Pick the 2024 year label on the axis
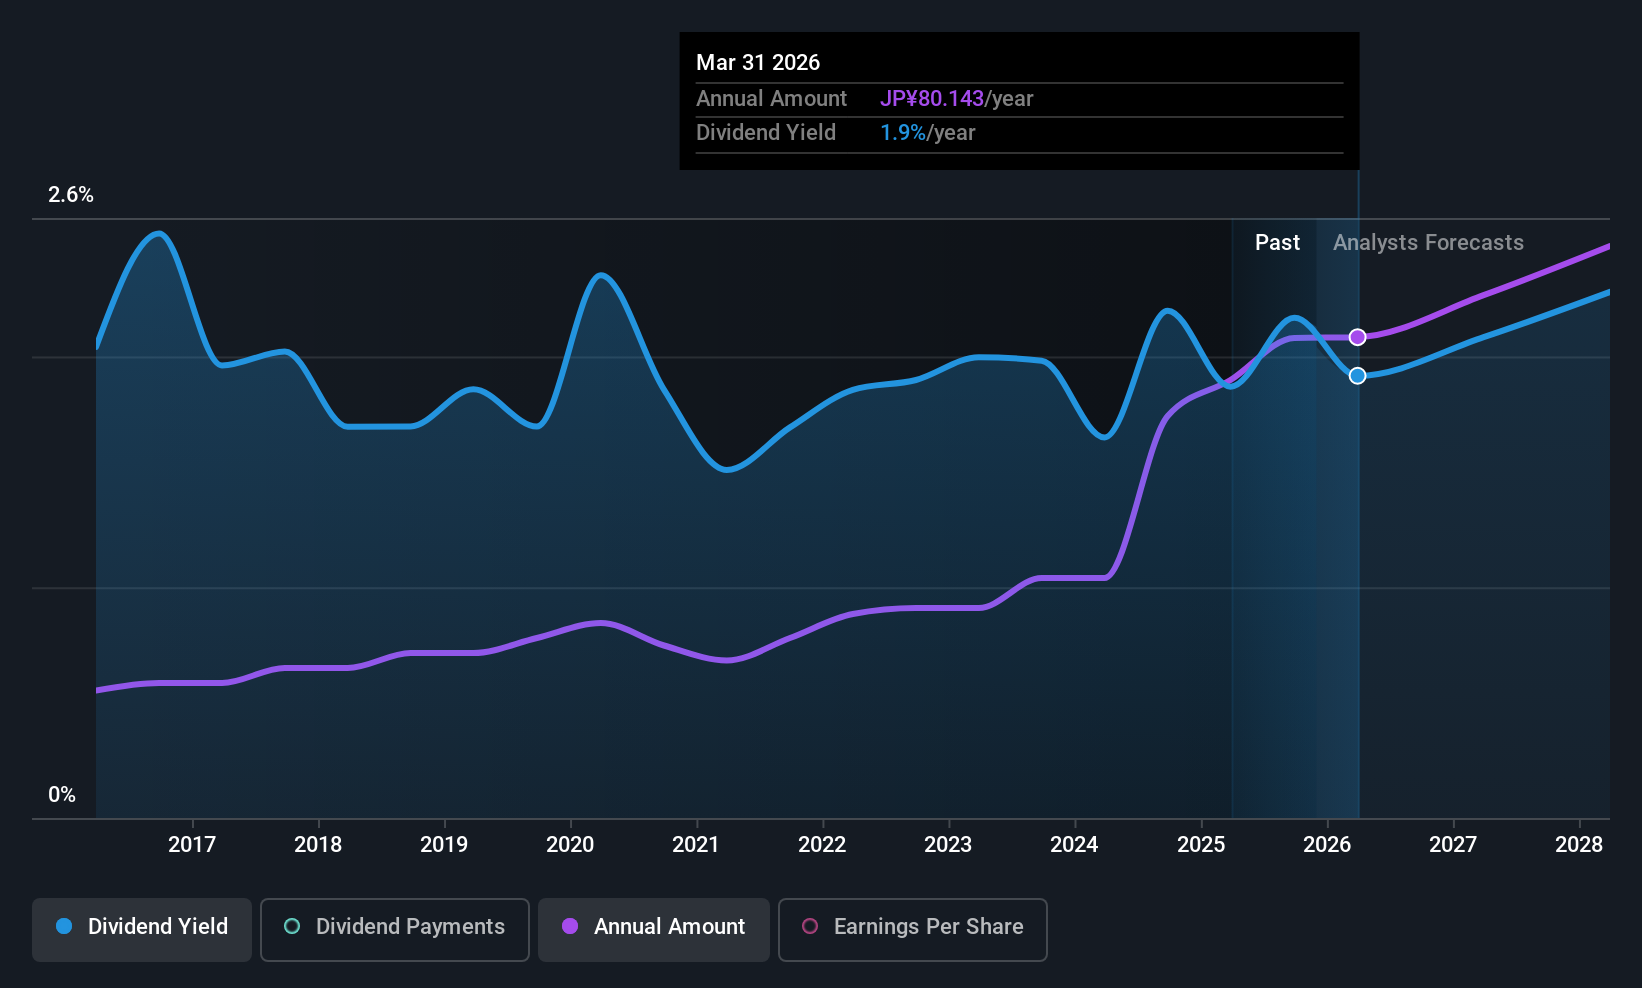The image size is (1642, 988). (1074, 845)
